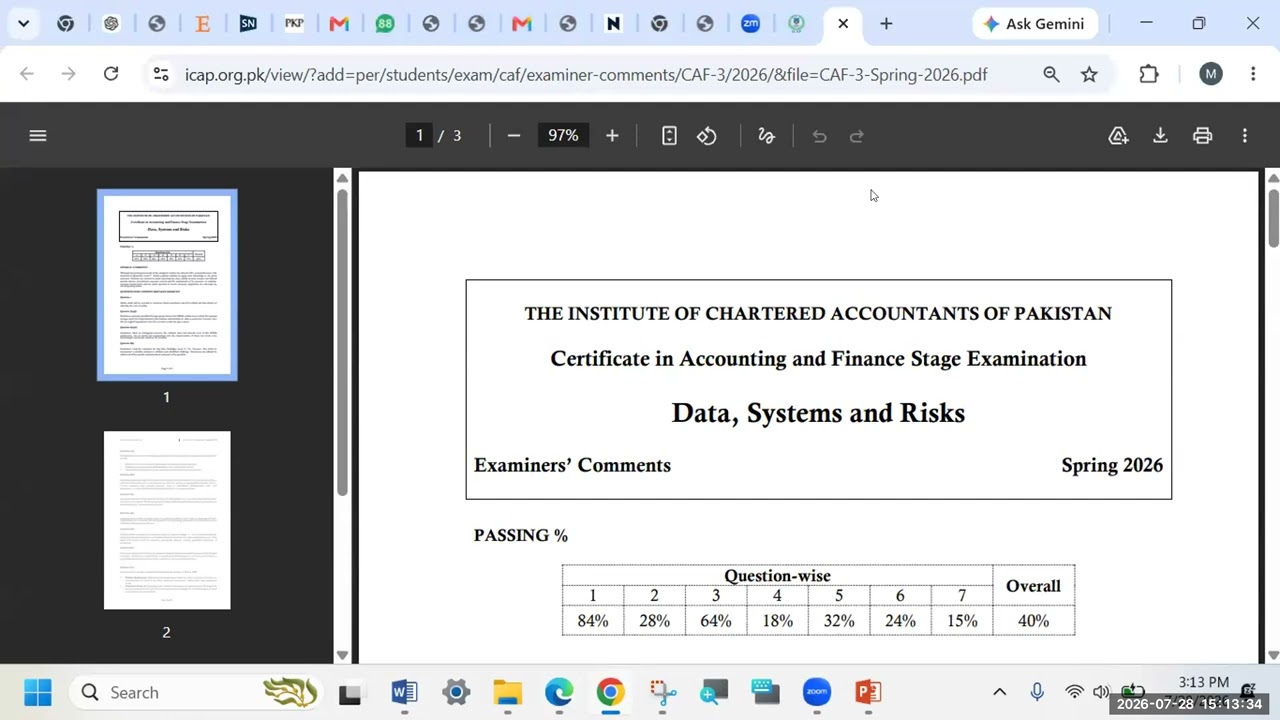This screenshot has width=1280, height=720.
Task: Click the "40%" overall passing value
Action: 1033,621
